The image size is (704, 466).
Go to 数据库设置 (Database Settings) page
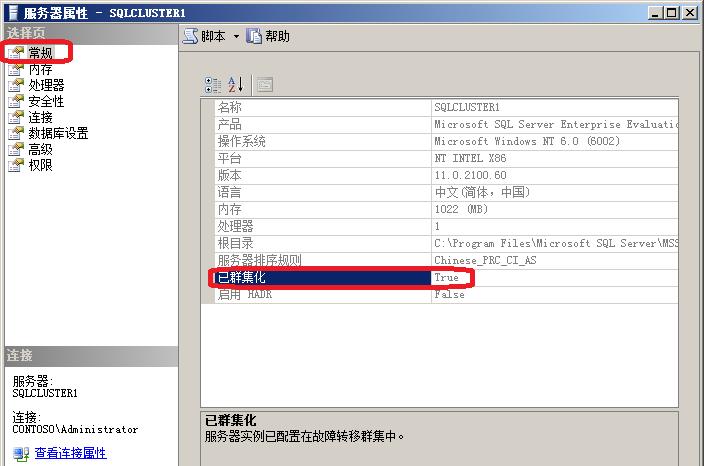point(57,134)
